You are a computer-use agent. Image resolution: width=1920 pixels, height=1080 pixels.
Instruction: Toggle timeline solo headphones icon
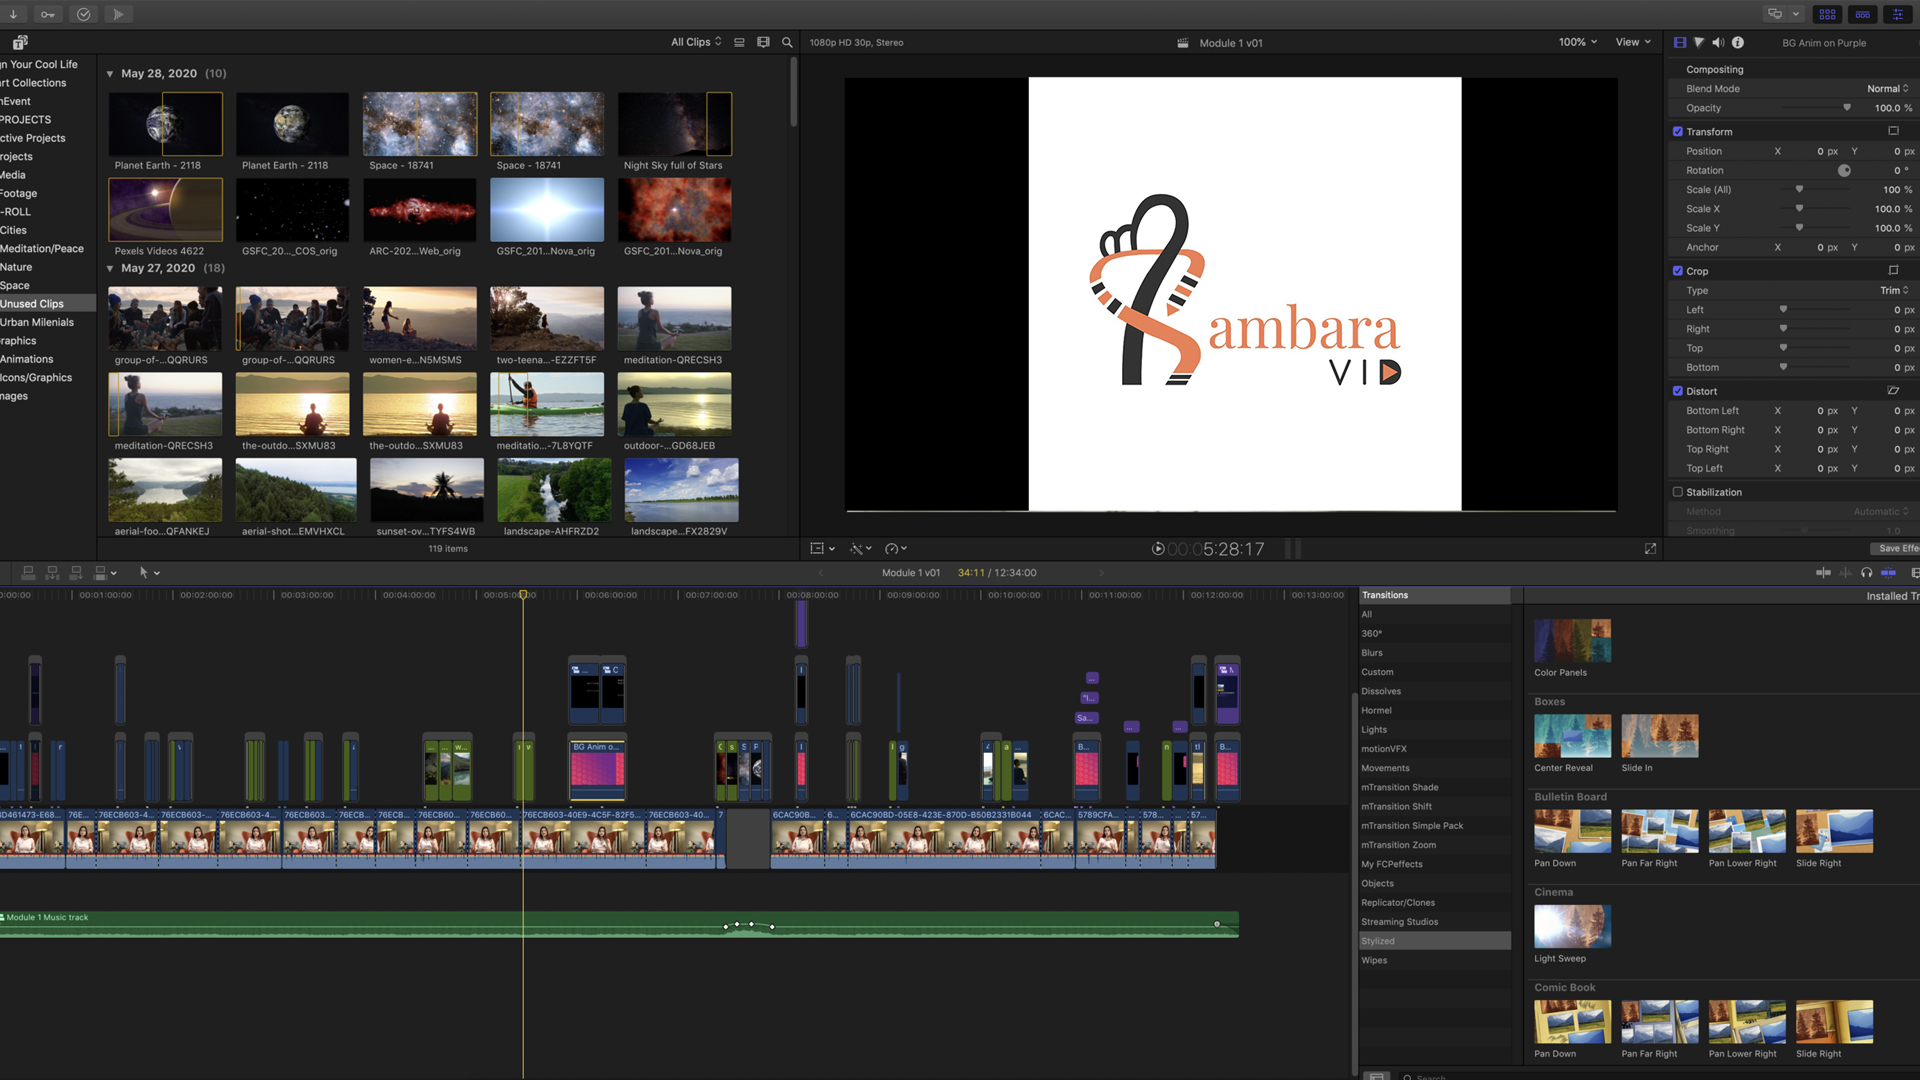[x=1866, y=572]
